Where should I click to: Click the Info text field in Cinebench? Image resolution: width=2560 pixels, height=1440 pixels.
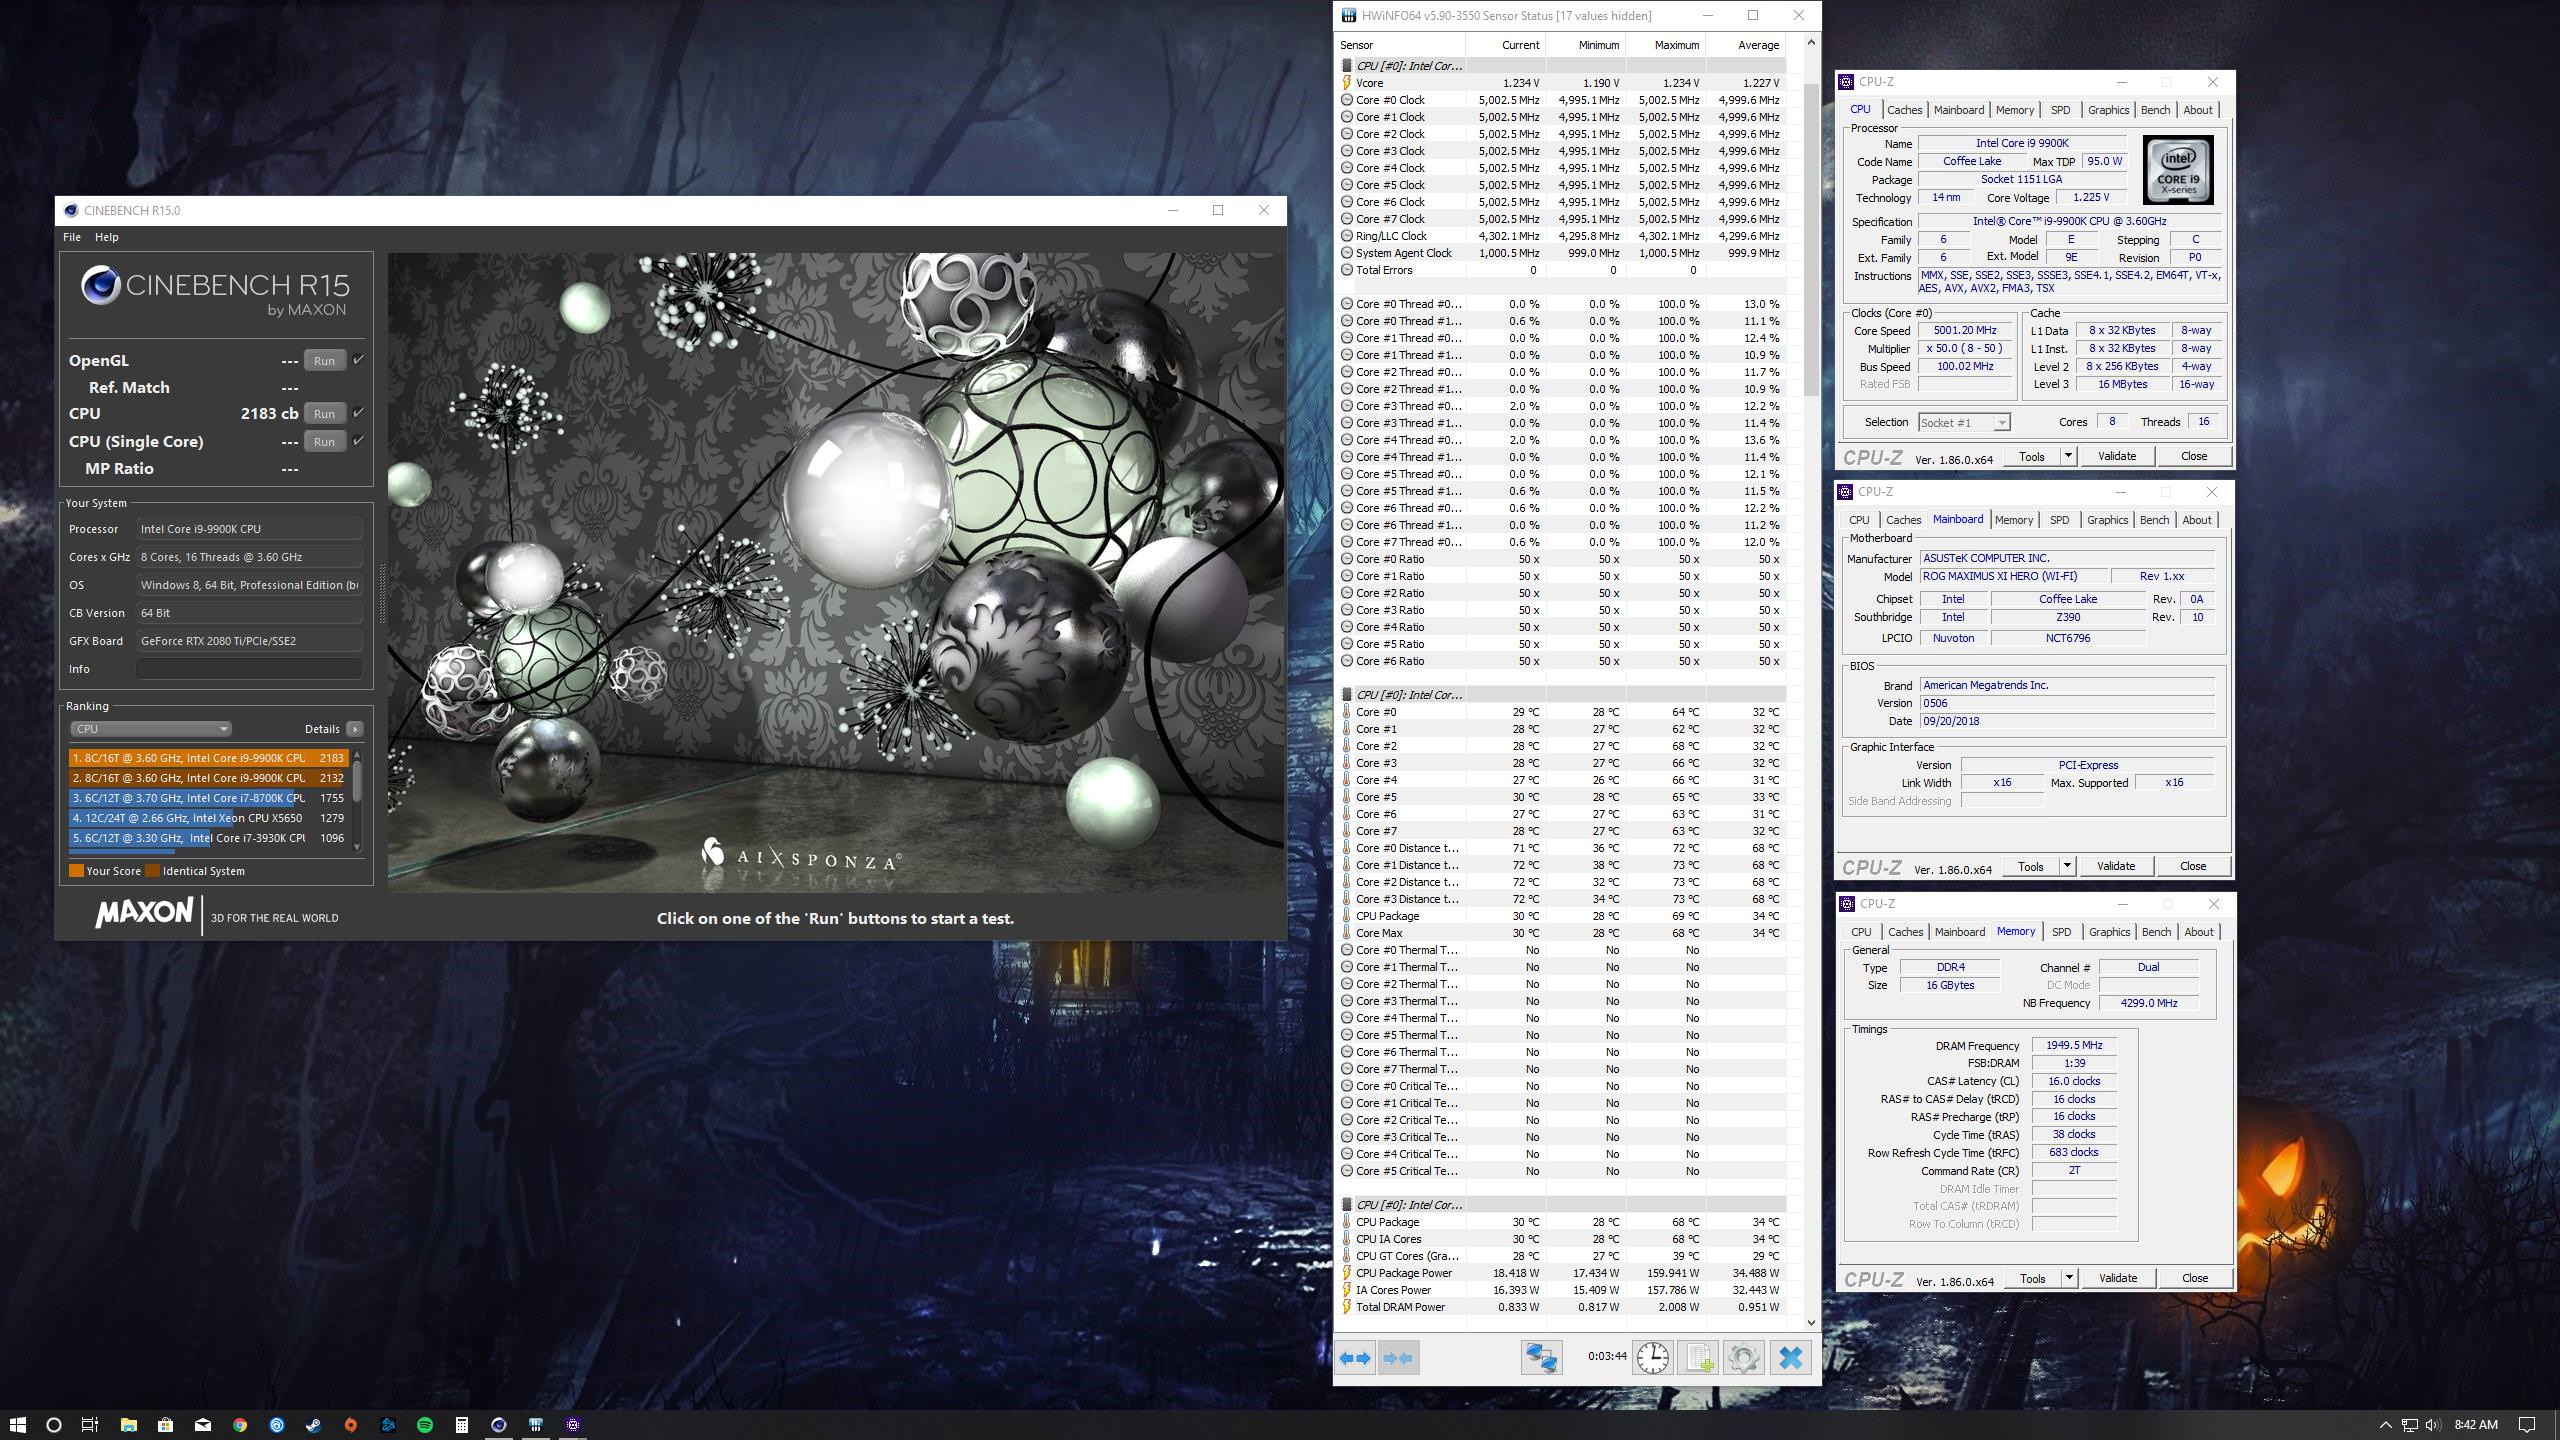coord(249,669)
